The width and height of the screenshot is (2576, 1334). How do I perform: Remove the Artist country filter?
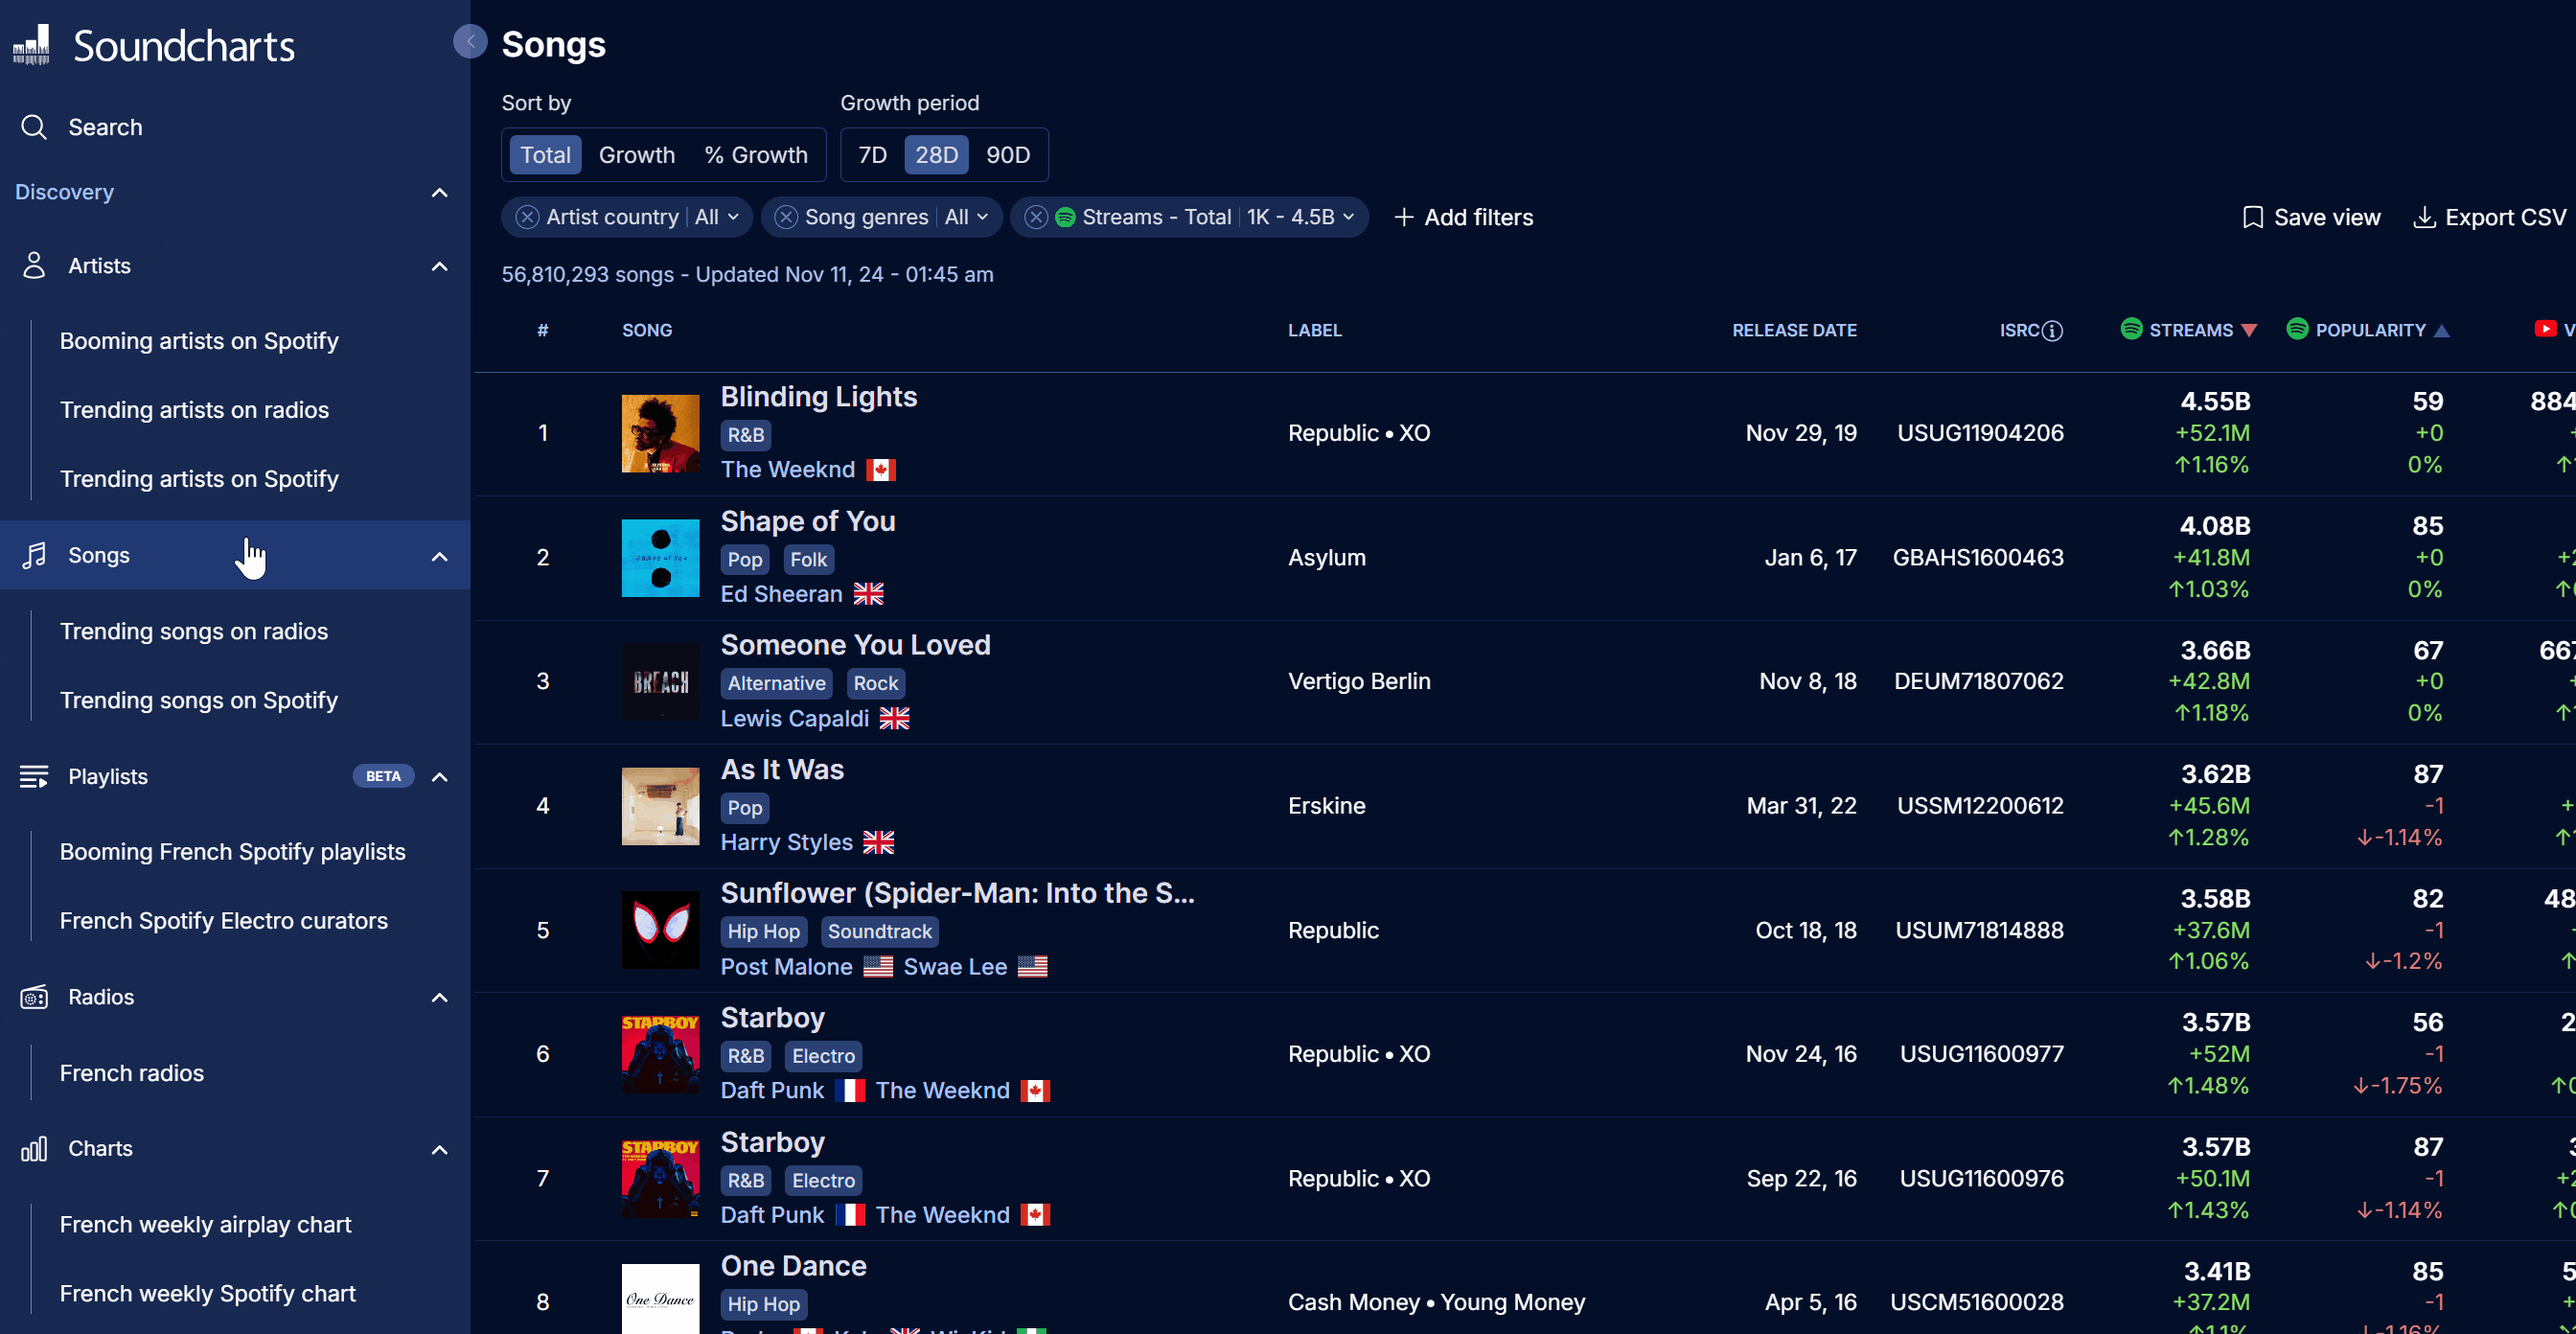coord(527,217)
